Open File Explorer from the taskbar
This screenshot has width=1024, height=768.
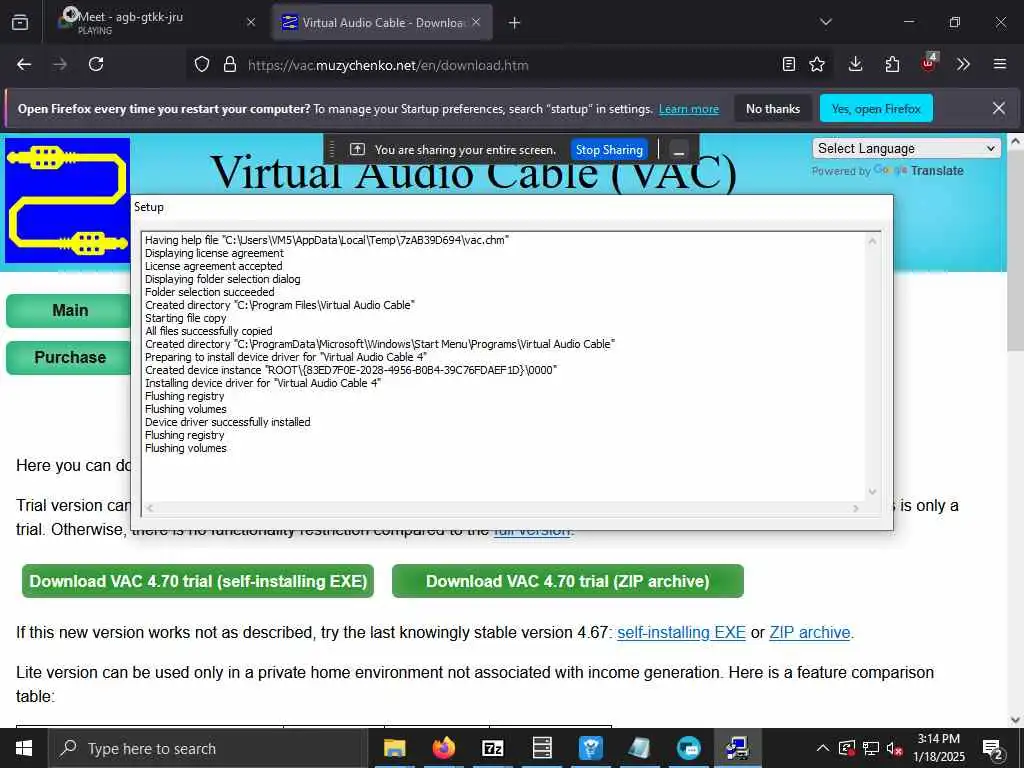394,748
